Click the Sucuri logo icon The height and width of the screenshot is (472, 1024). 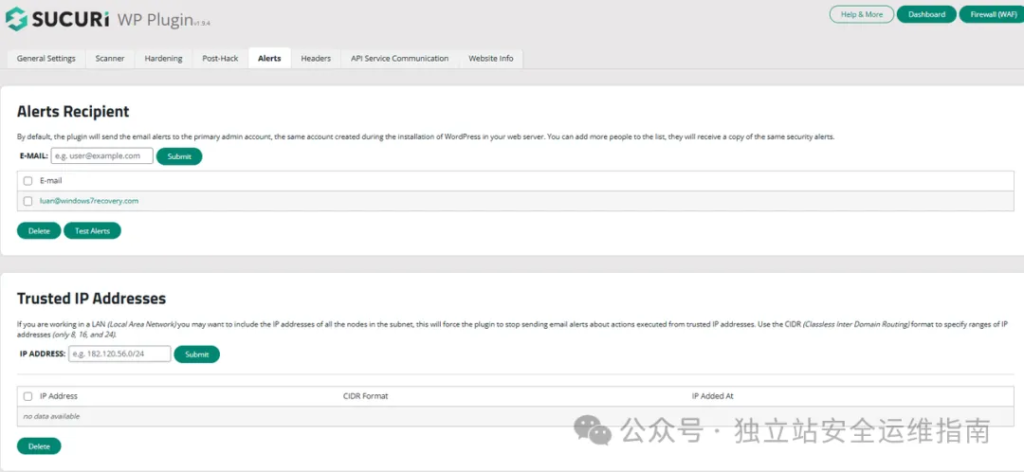point(16,20)
